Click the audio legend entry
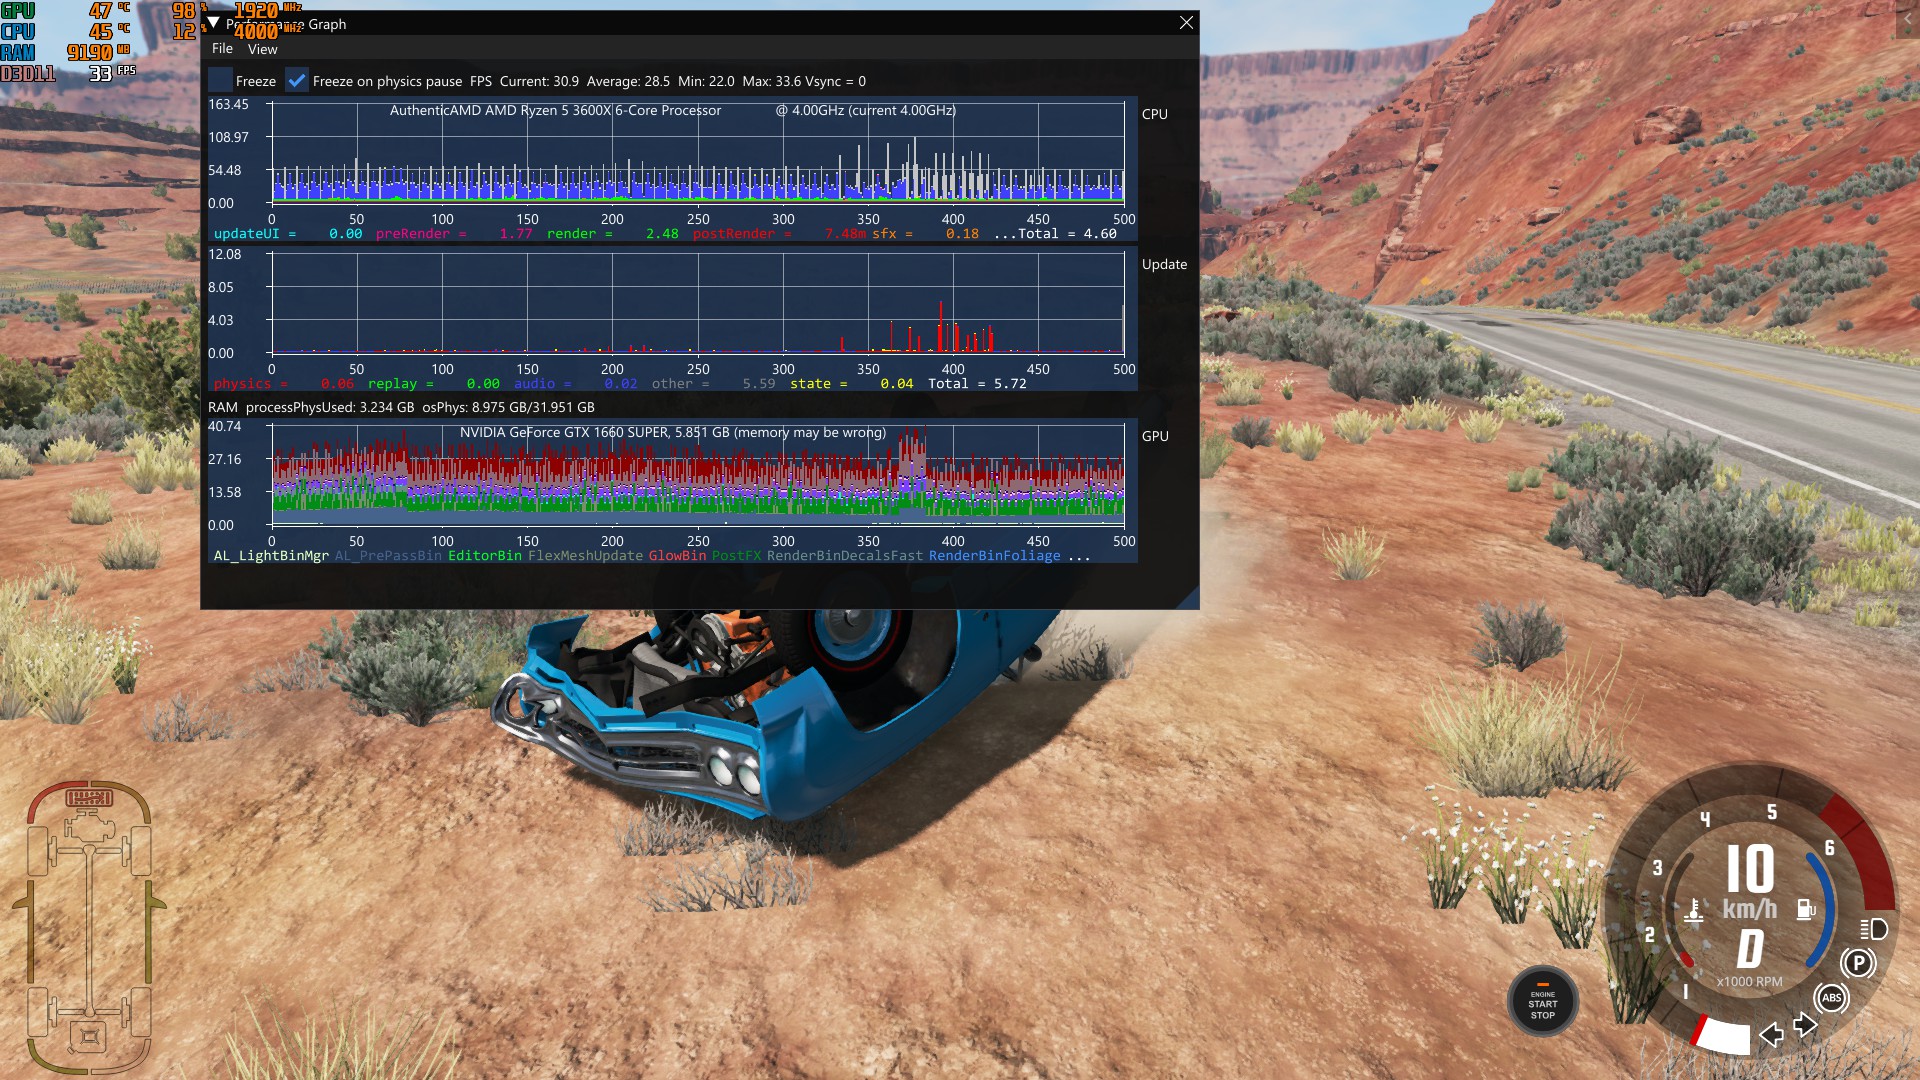Viewport: 1920px width, 1080px height. tap(575, 384)
